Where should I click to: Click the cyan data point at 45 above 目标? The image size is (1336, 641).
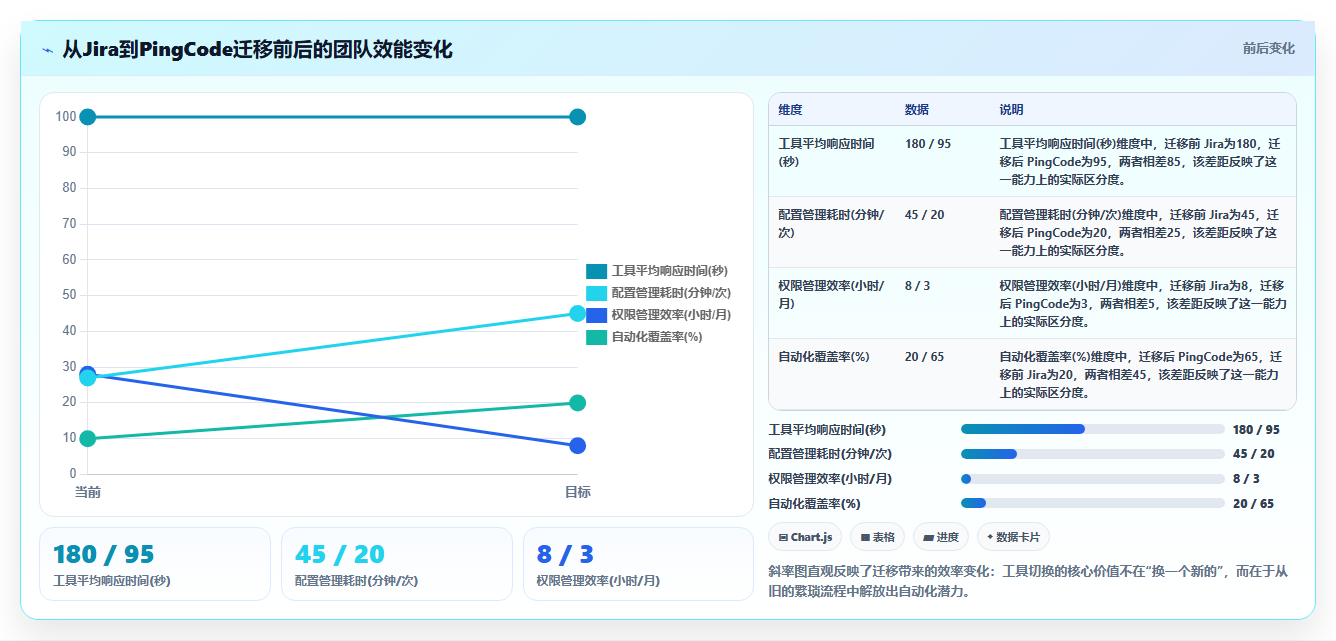(x=577, y=313)
